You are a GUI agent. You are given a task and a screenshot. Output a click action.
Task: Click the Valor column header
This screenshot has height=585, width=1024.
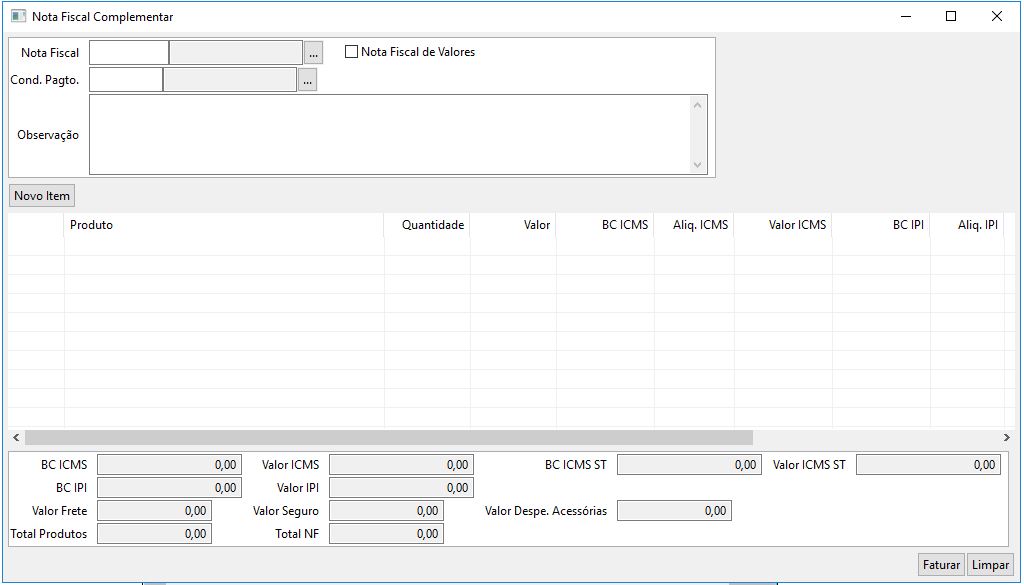pyautogui.click(x=513, y=225)
